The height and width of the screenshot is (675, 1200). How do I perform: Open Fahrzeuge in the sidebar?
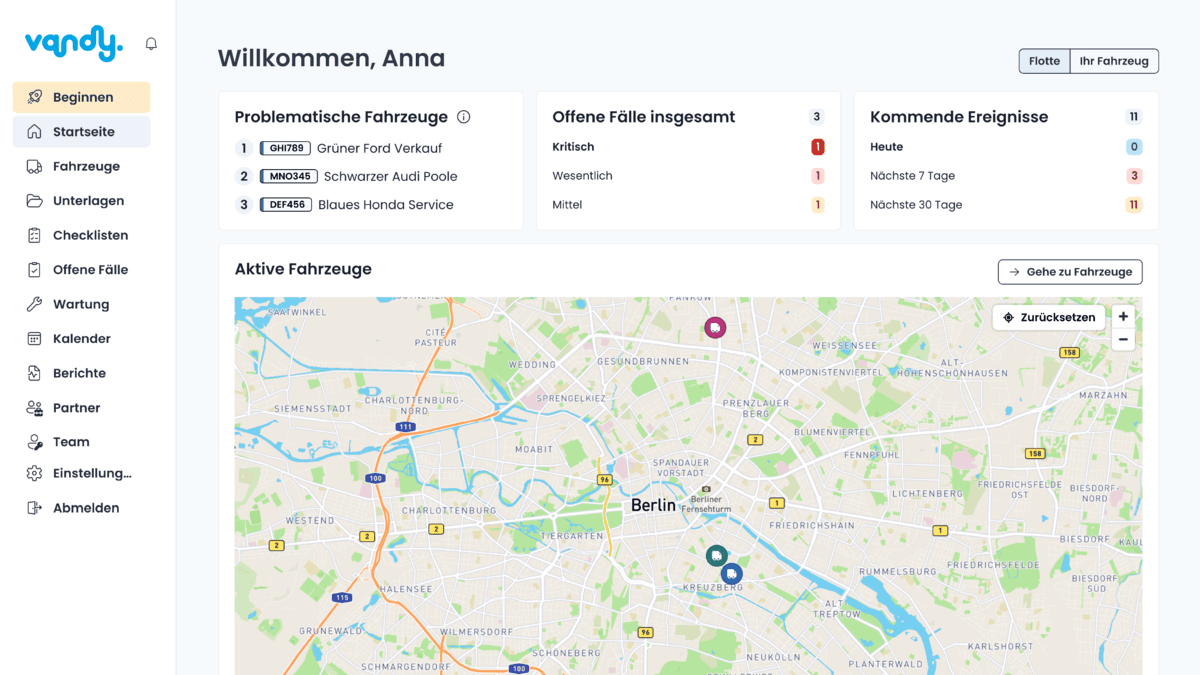86,166
